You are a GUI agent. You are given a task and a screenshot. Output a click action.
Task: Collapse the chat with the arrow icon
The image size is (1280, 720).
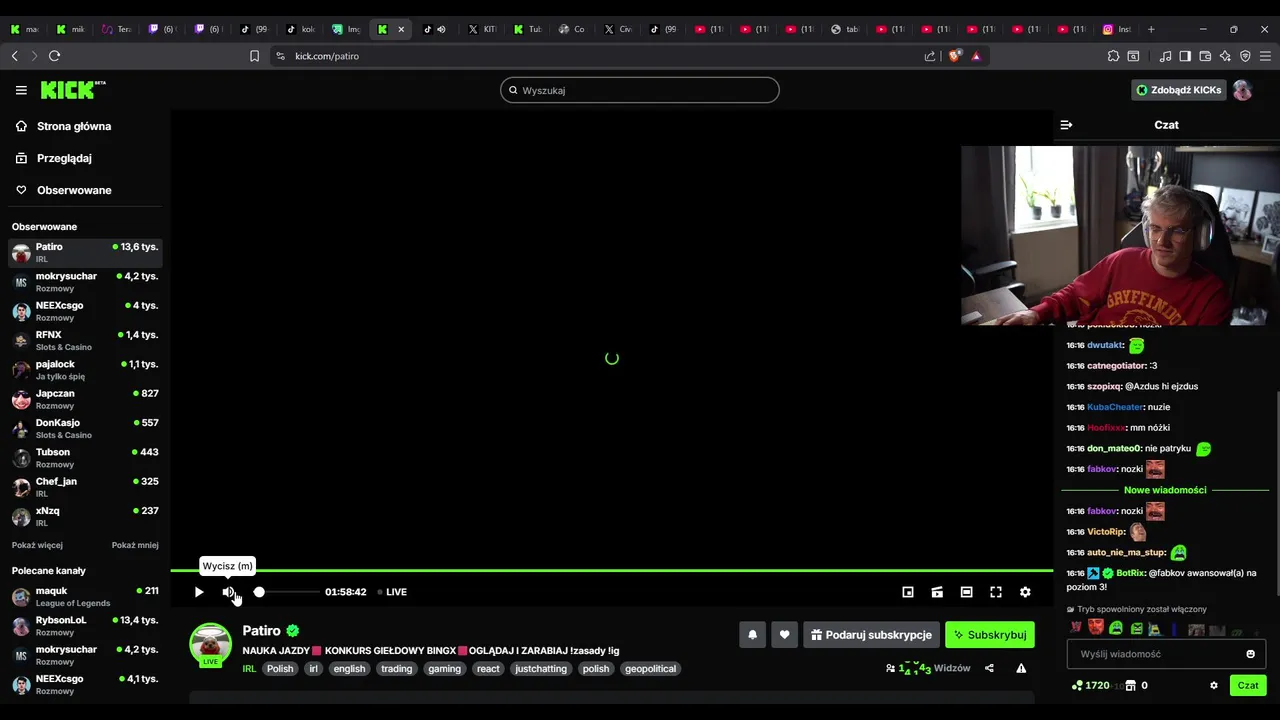click(1066, 125)
